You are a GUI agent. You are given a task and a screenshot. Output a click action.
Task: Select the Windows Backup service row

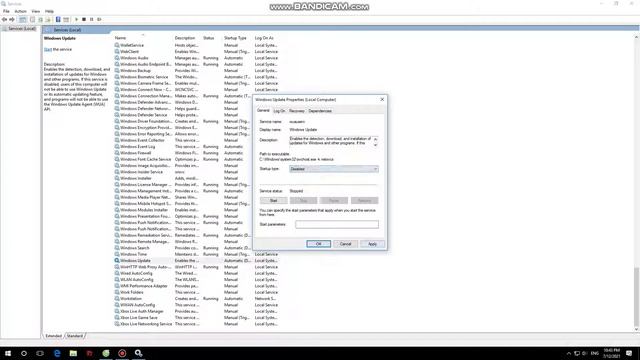(196, 71)
